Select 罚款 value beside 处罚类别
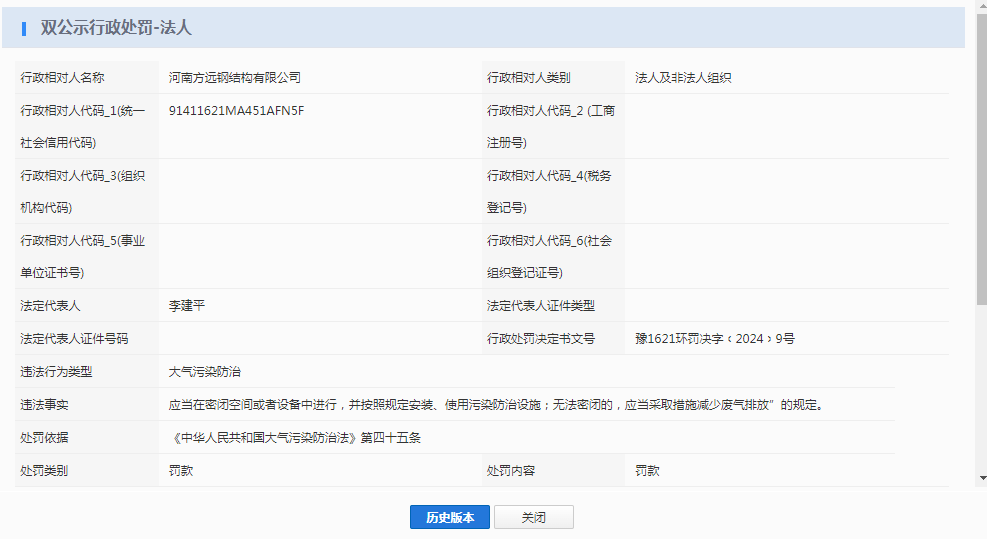Viewport: 987px width, 539px height. pyautogui.click(x=181, y=471)
